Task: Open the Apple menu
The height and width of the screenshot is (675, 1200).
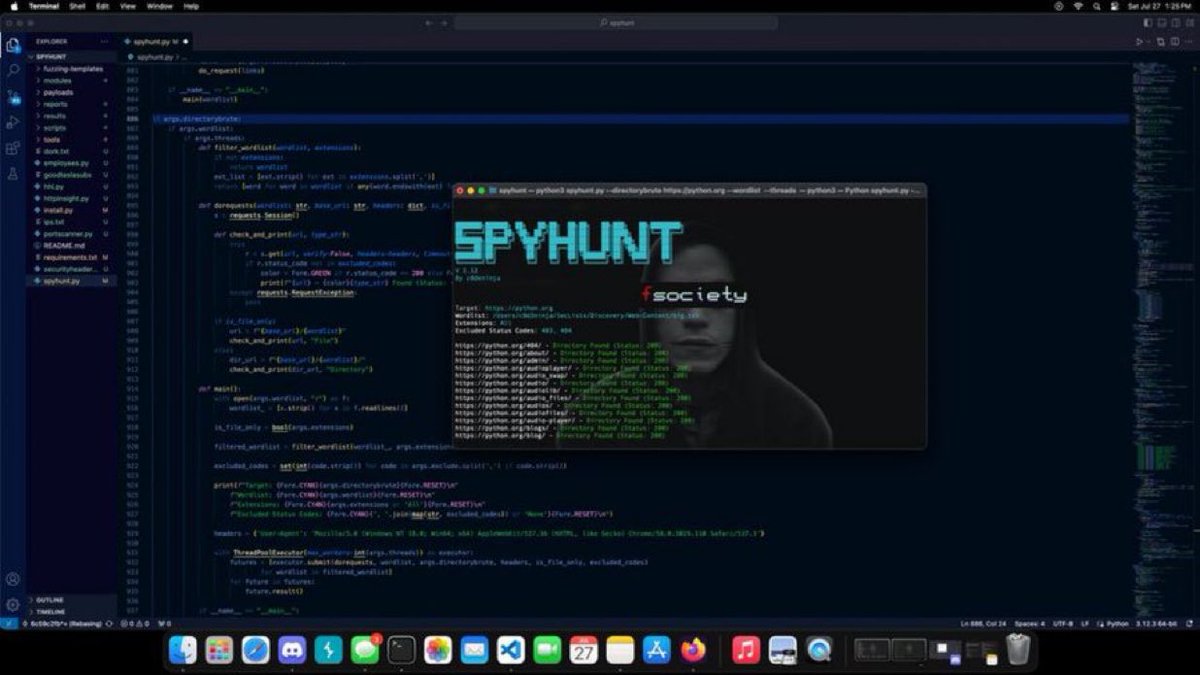Action: pyautogui.click(x=14, y=6)
